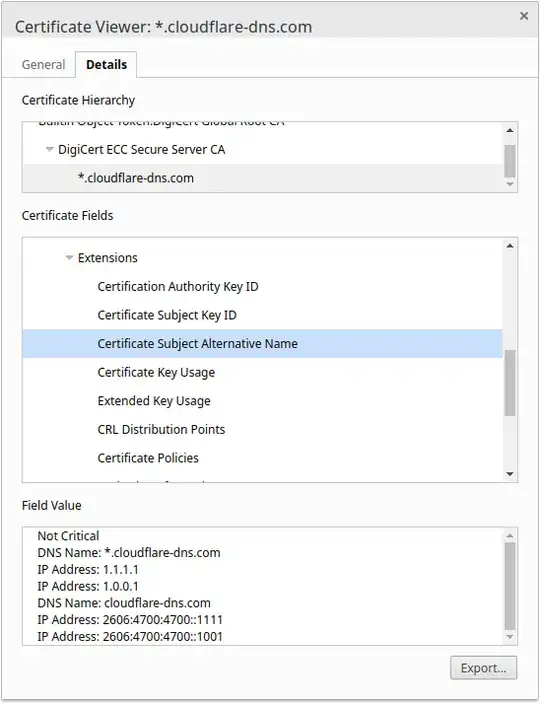Select Certificate Subject Key ID field
The width and height of the screenshot is (540, 704).
263,315
